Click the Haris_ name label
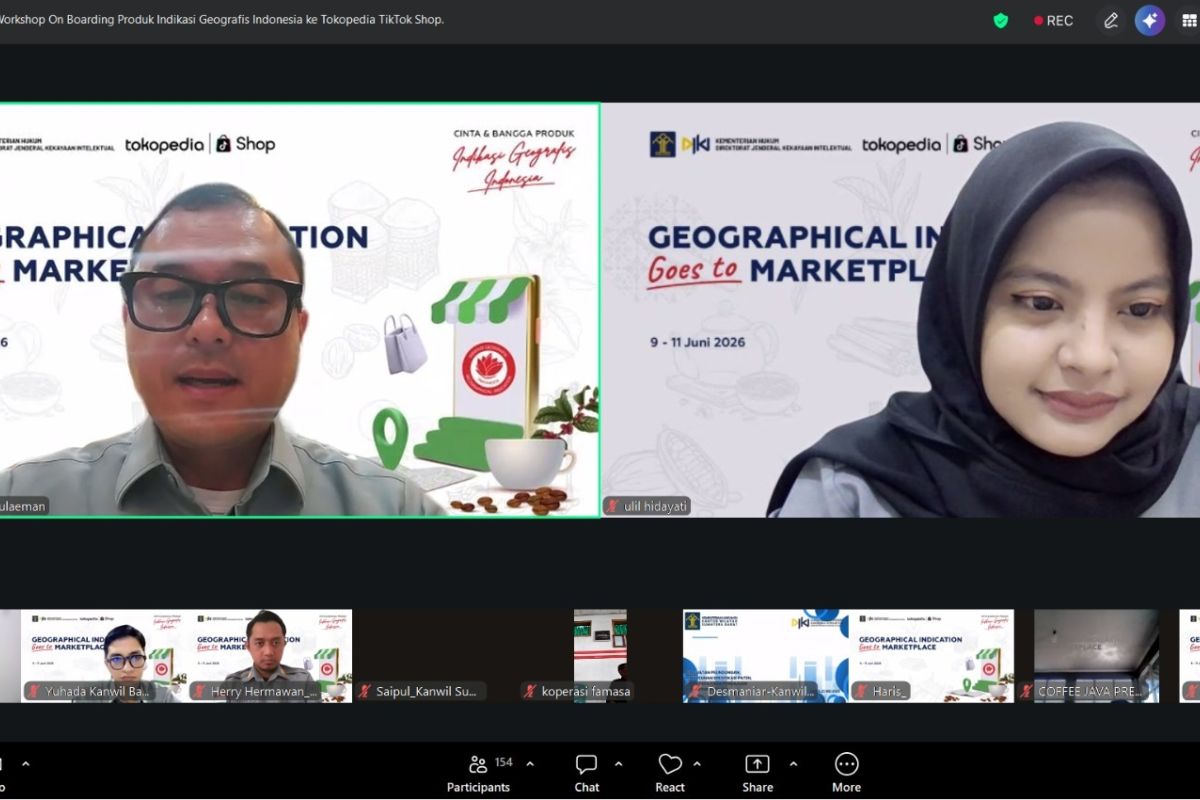 (x=888, y=691)
